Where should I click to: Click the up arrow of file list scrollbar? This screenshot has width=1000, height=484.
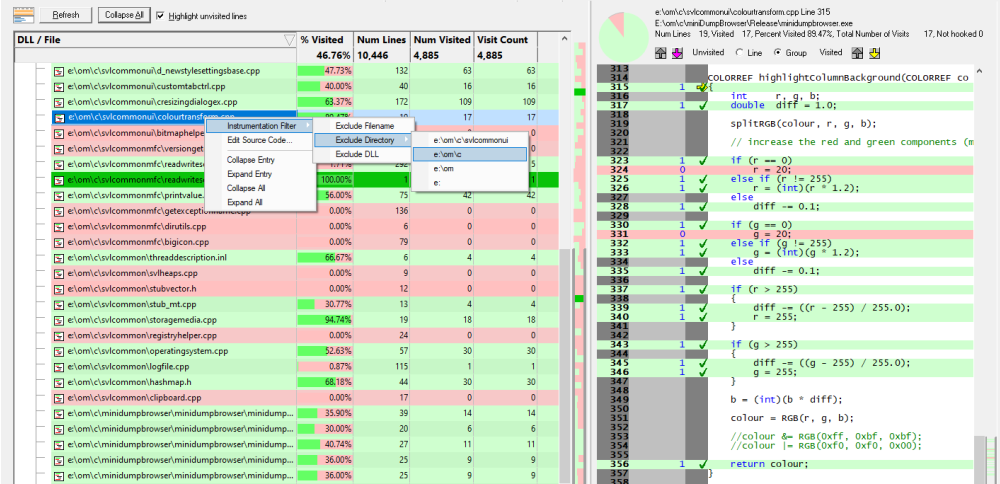pyautogui.click(x=566, y=40)
